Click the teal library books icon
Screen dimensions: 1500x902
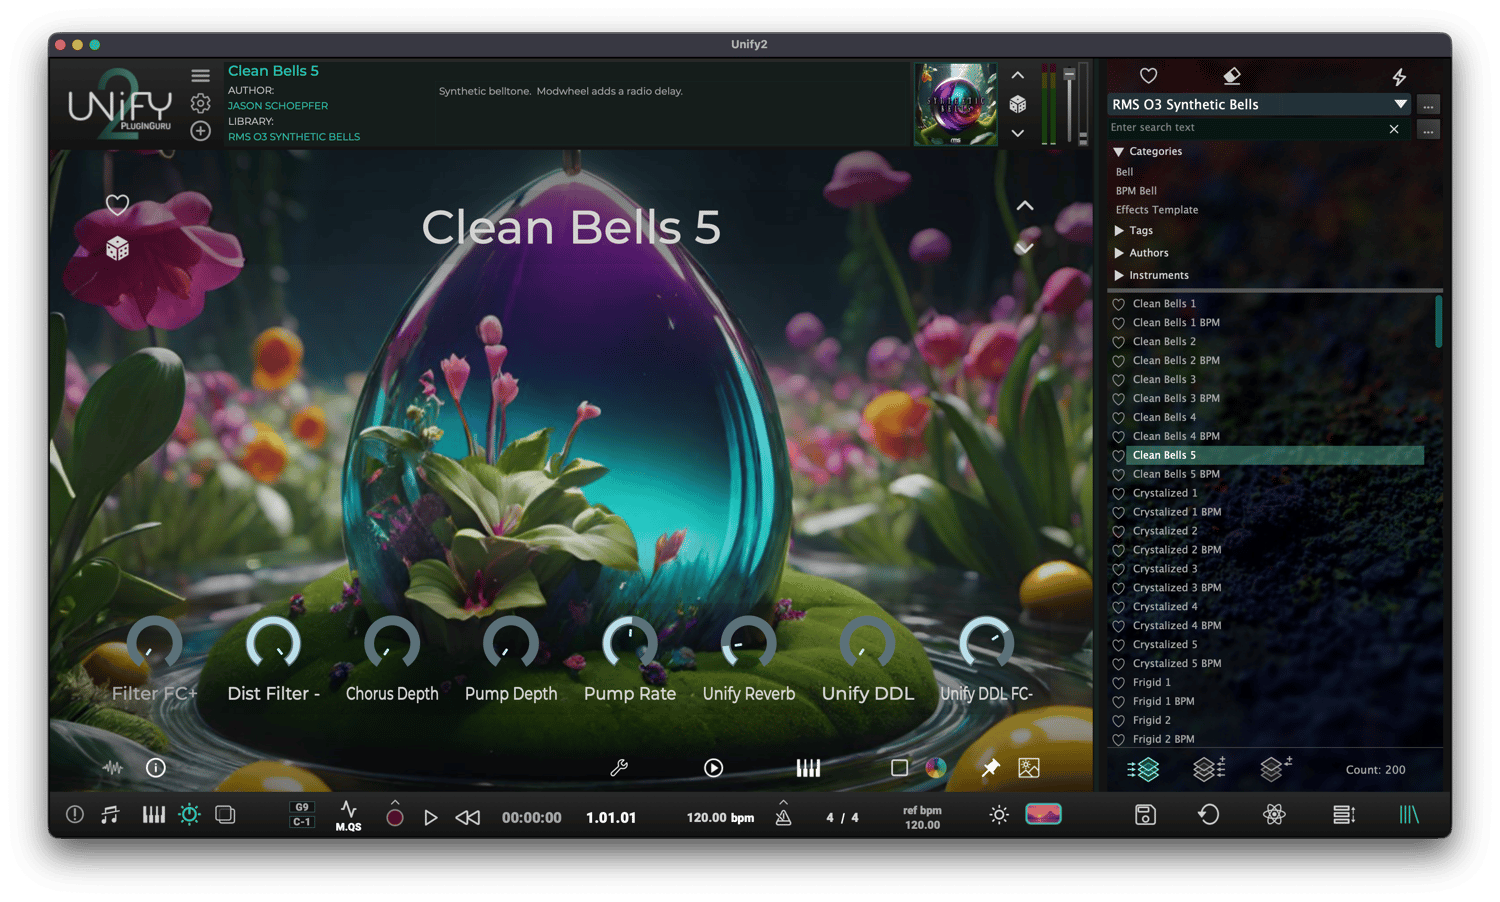(1409, 815)
